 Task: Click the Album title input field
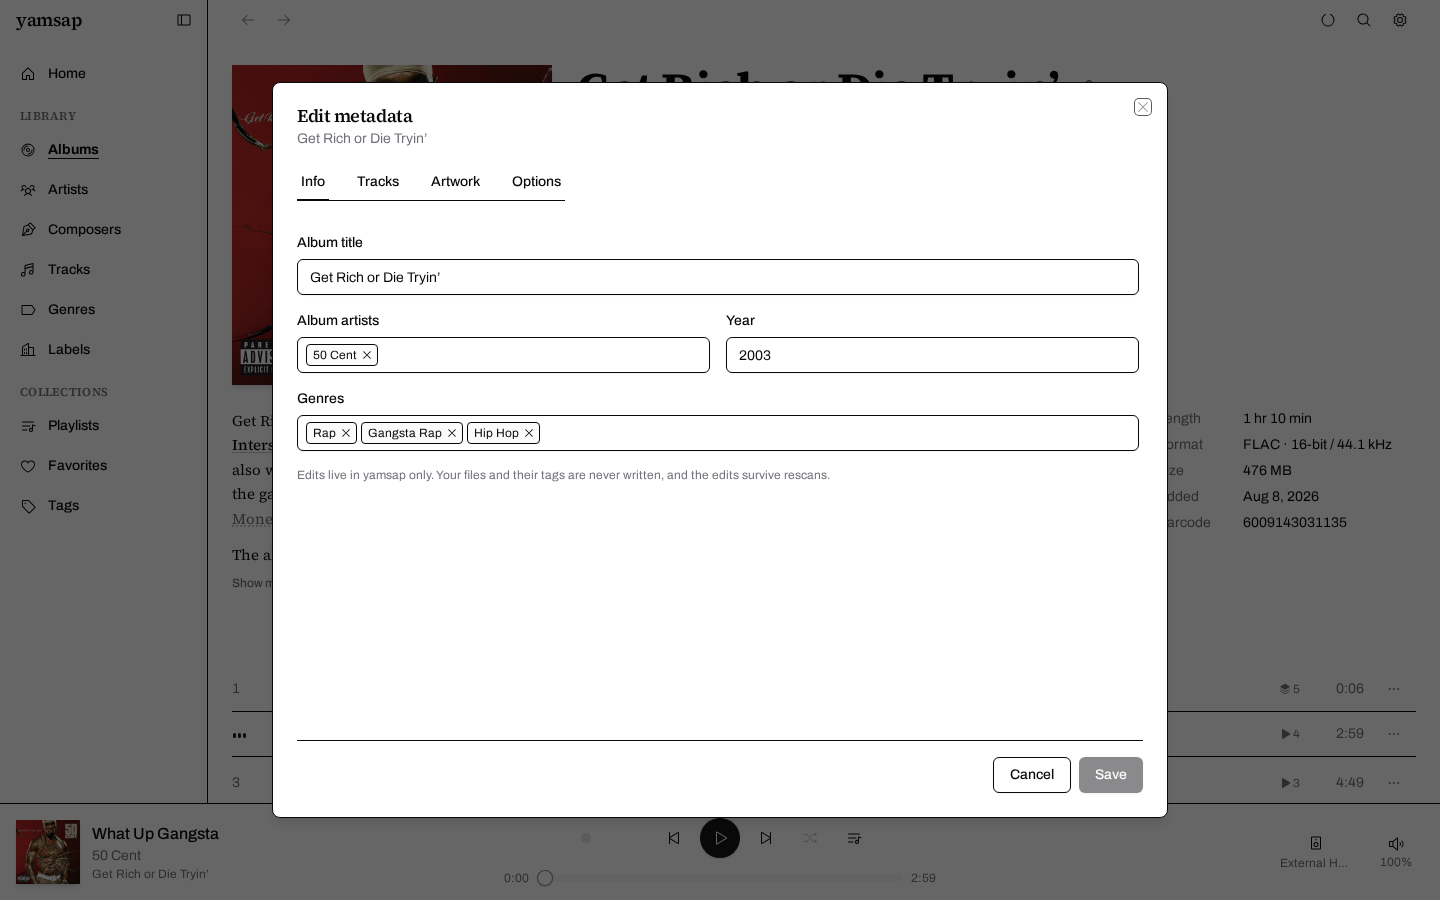718,277
